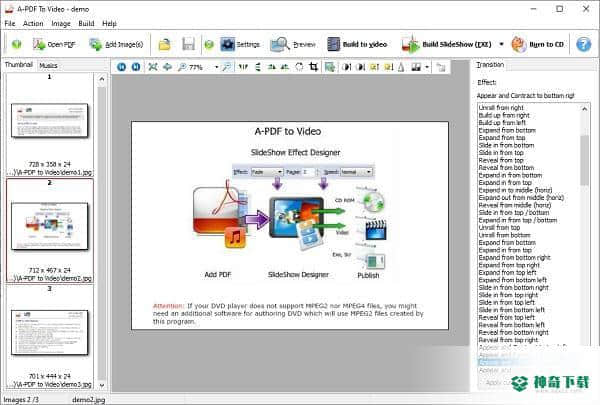The height and width of the screenshot is (405, 600).
Task: Select 'Unroll from right' effect
Action: pos(501,108)
